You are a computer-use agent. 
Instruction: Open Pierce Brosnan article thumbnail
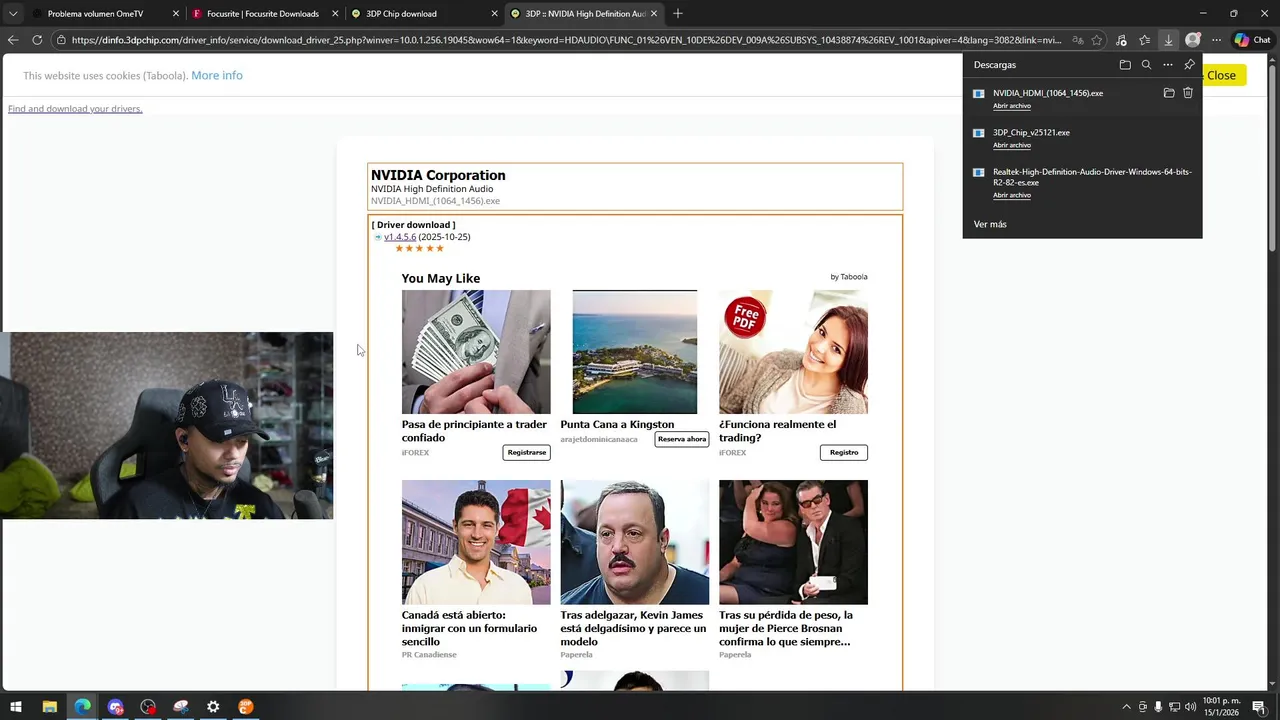793,542
